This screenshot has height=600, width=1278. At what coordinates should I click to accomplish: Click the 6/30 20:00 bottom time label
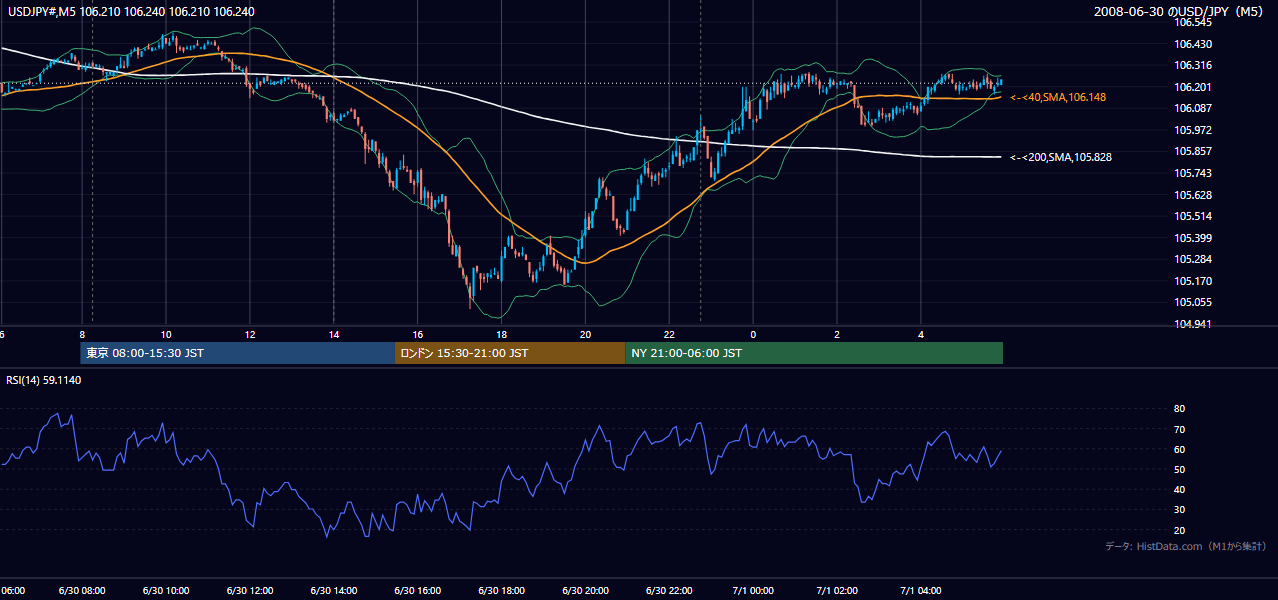[587, 591]
